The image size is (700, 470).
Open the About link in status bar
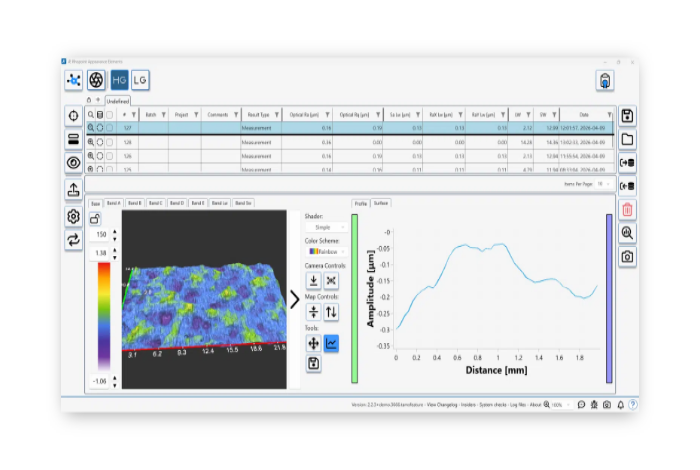point(535,405)
